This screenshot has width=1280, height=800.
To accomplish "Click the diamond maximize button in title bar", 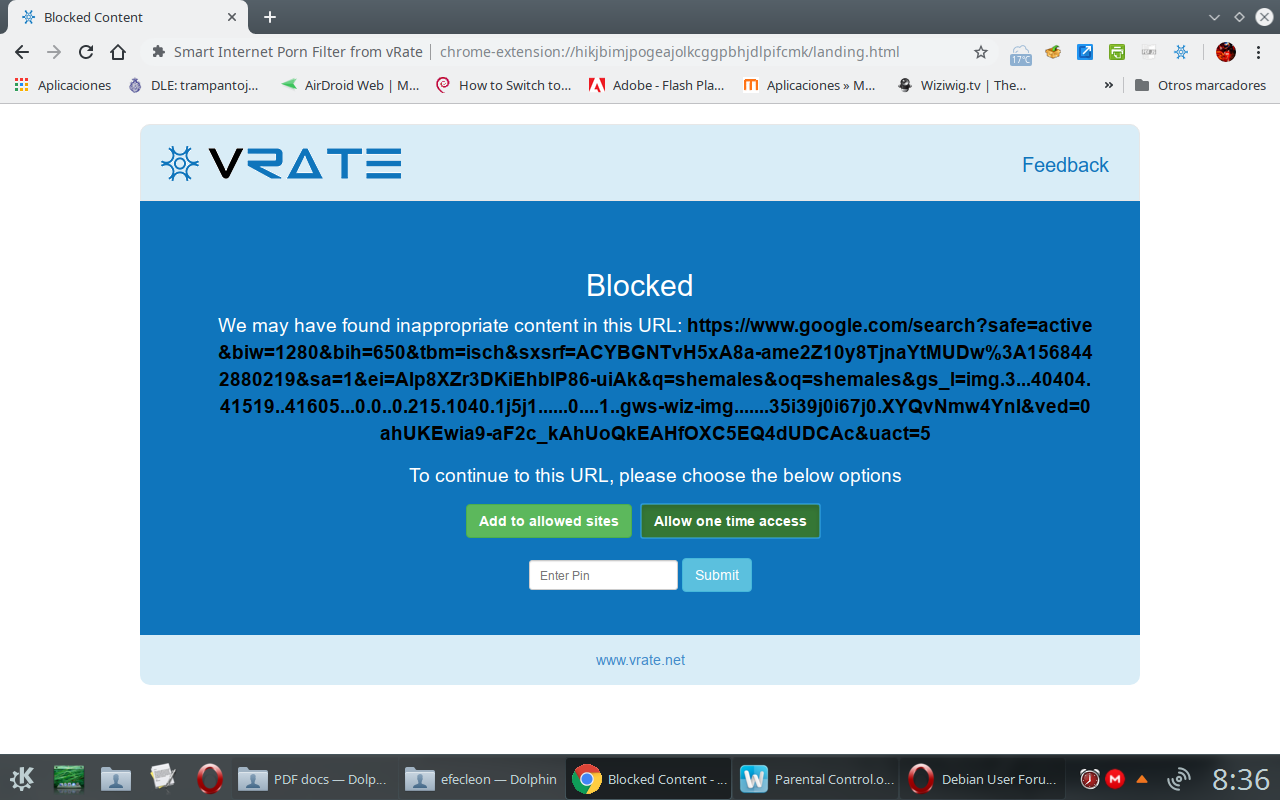I will click(x=1239, y=17).
